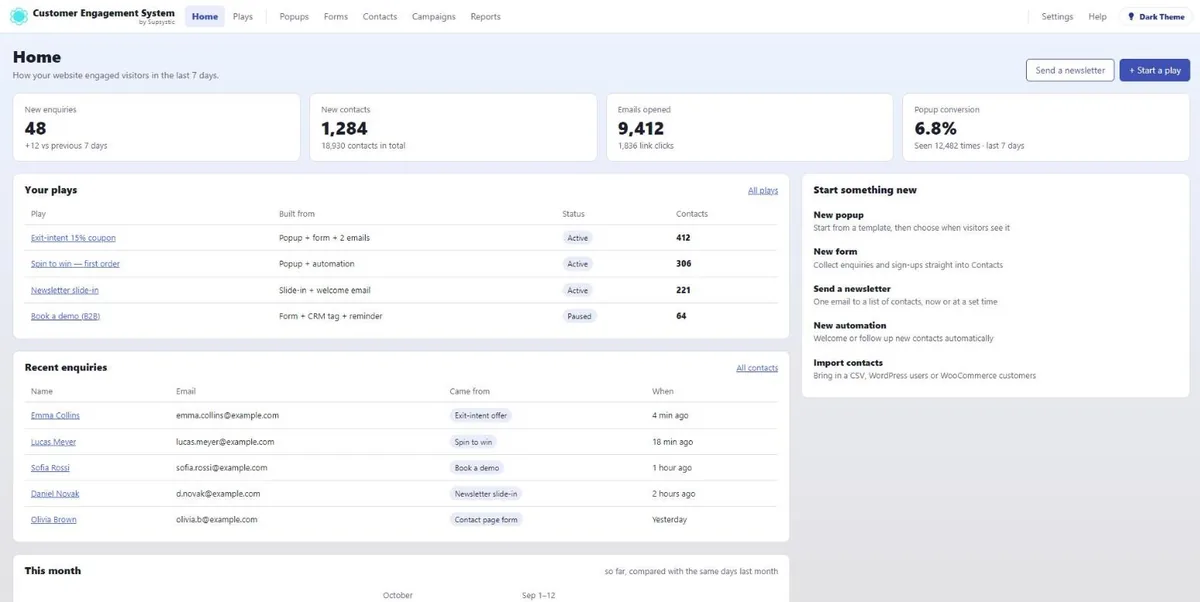Open contact Daniel Novak
This screenshot has height=602, width=1200.
coord(55,493)
